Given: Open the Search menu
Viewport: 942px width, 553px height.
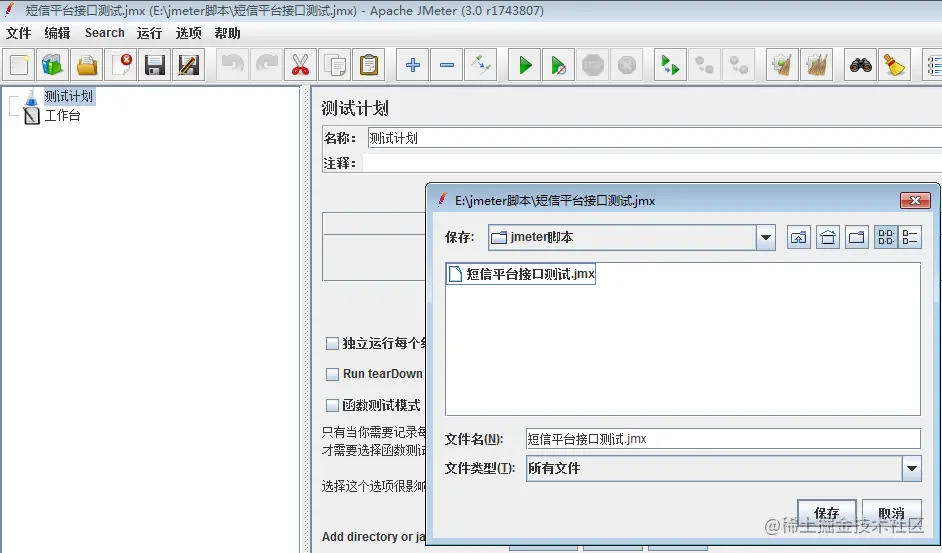Looking at the screenshot, I should [x=105, y=33].
